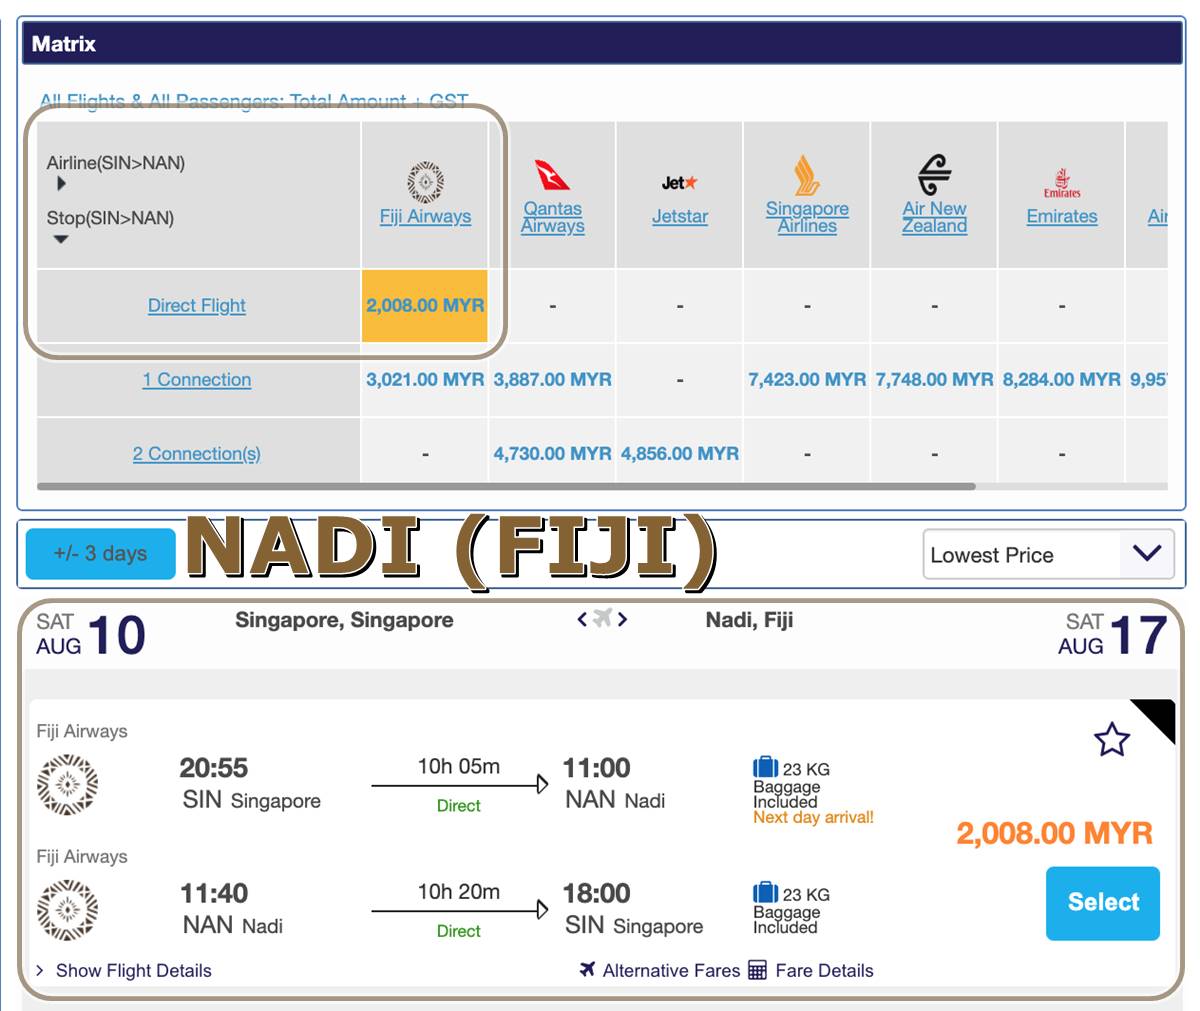1200x1011 pixels.
Task: Open the Singapore Airlines link
Action: [807, 217]
